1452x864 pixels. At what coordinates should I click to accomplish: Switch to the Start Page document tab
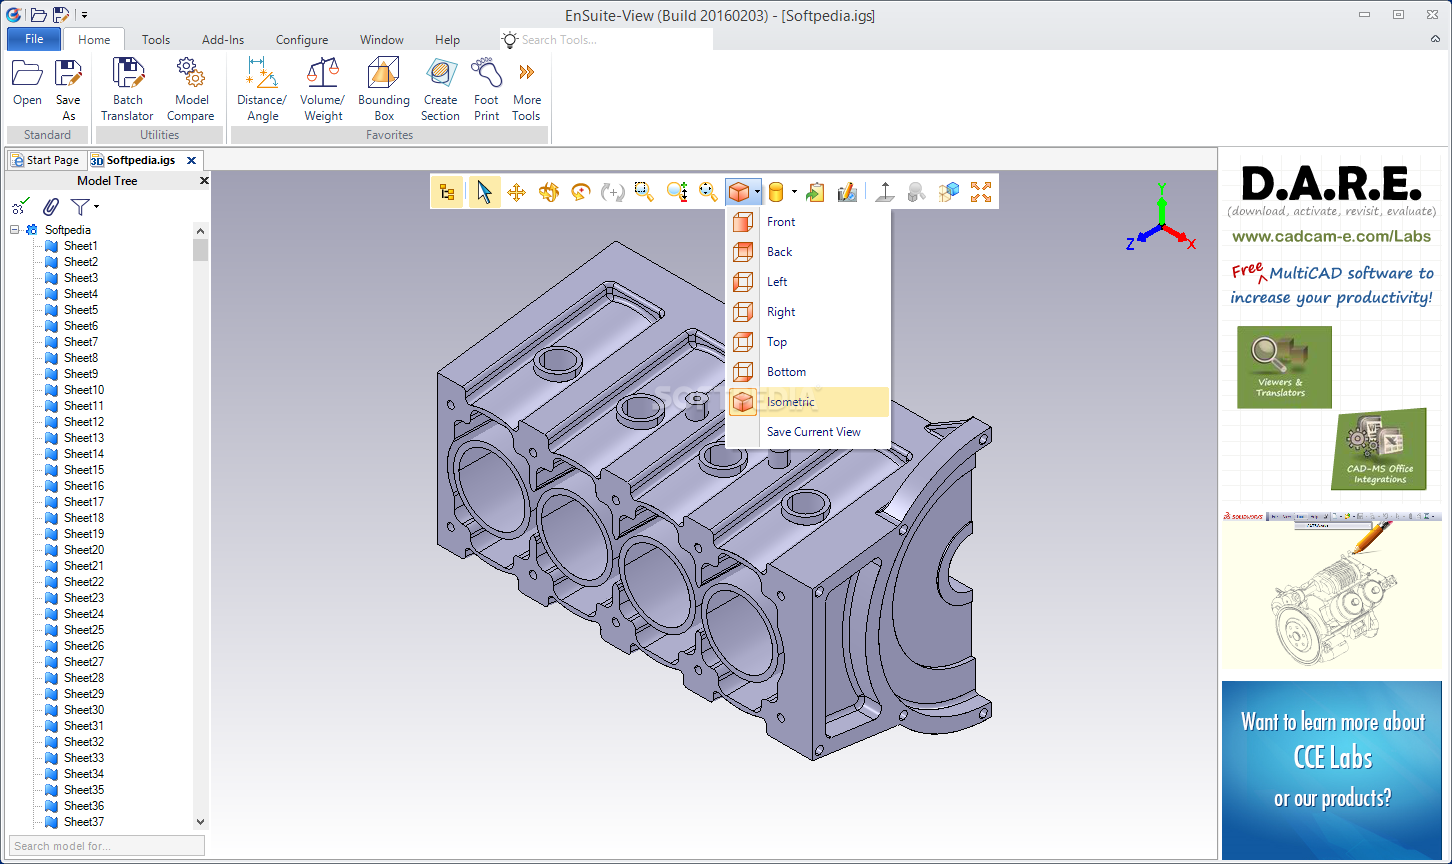point(45,160)
